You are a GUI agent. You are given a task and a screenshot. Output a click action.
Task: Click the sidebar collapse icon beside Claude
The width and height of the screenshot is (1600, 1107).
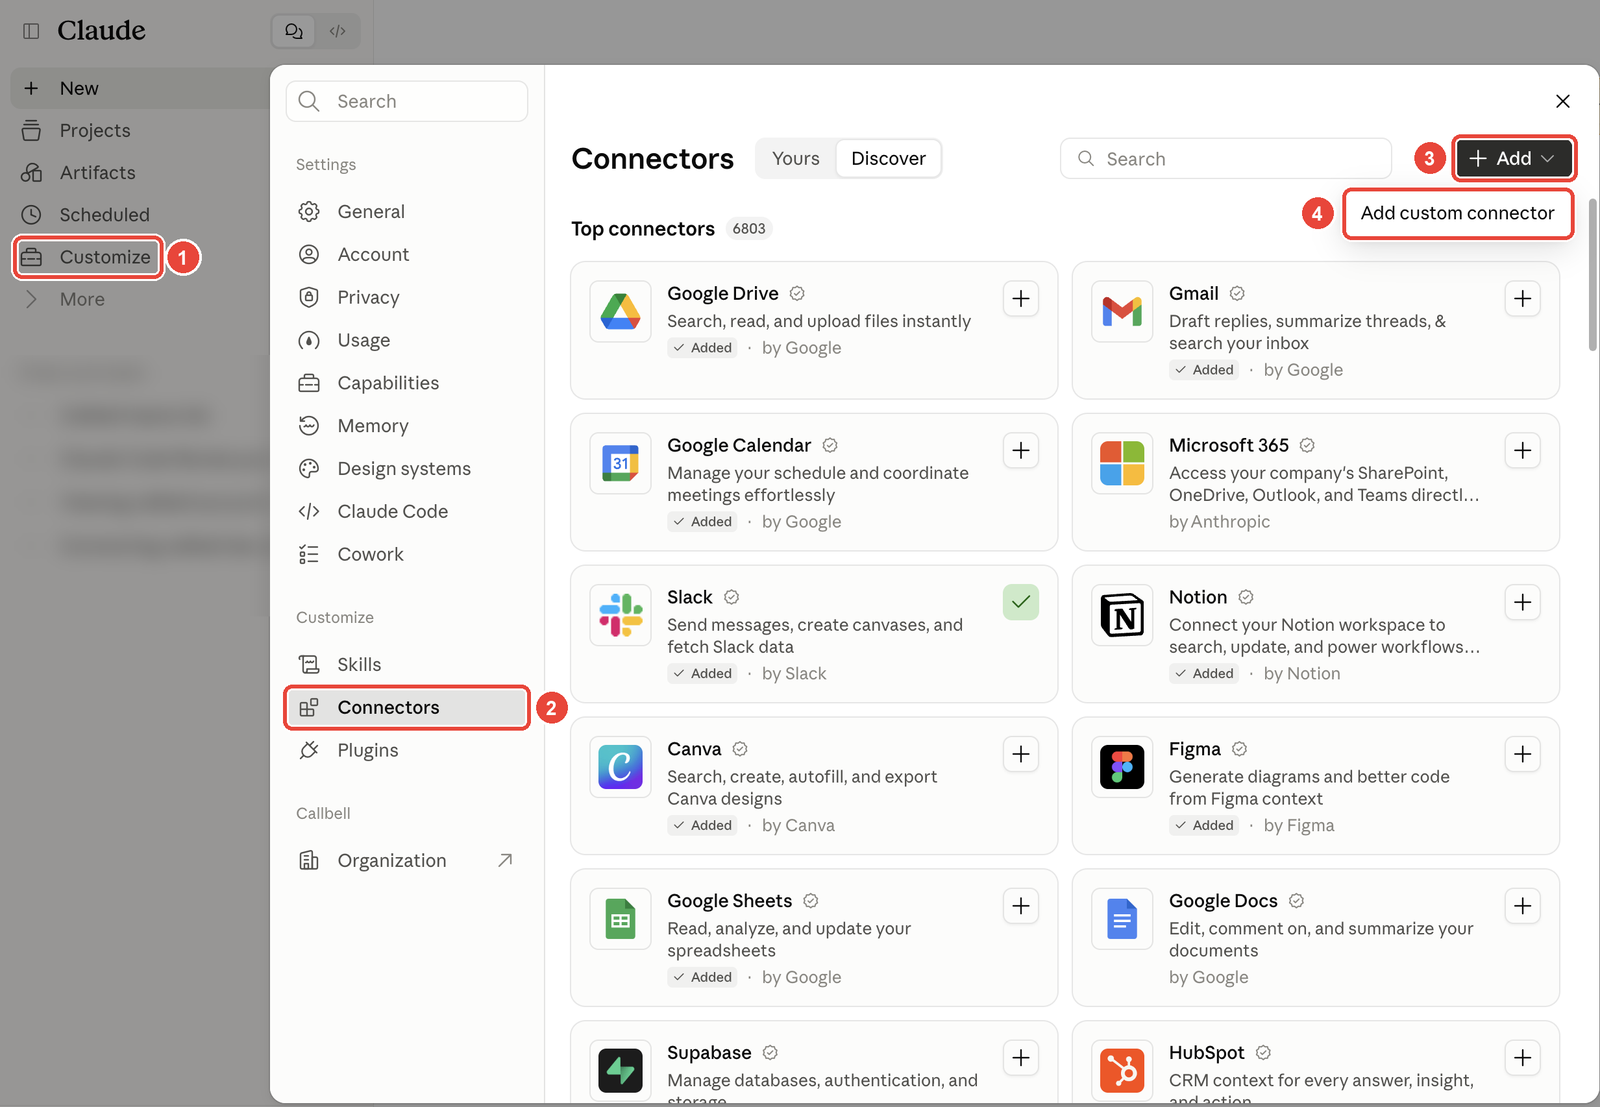31,31
